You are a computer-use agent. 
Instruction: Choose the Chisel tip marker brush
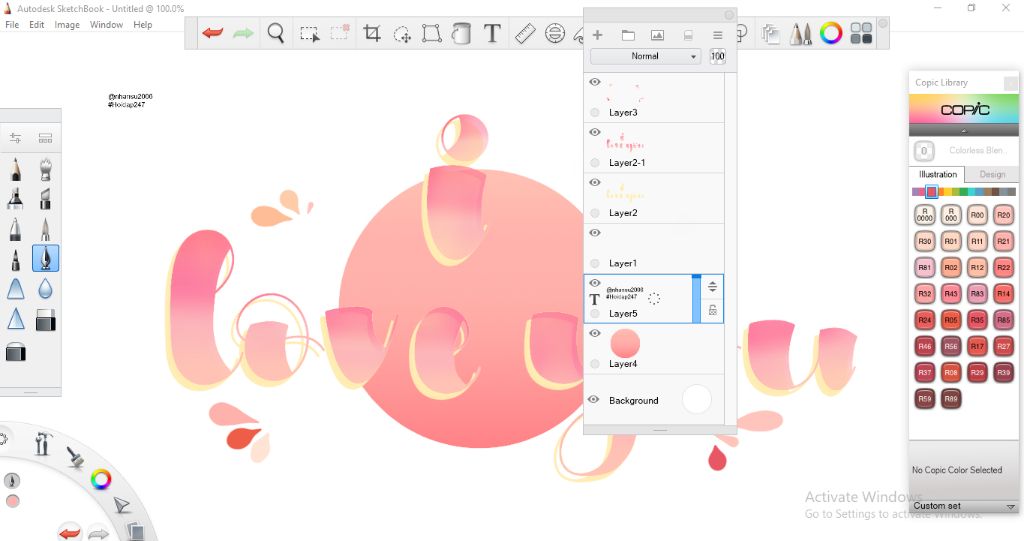point(45,199)
